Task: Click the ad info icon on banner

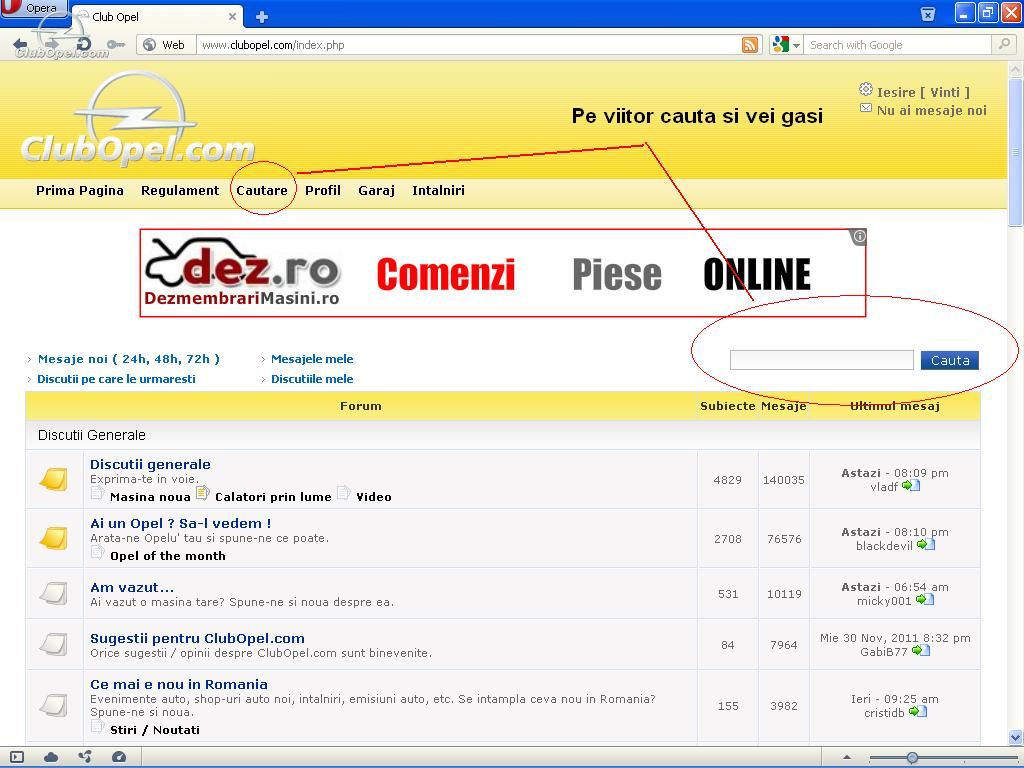Action: pos(859,236)
